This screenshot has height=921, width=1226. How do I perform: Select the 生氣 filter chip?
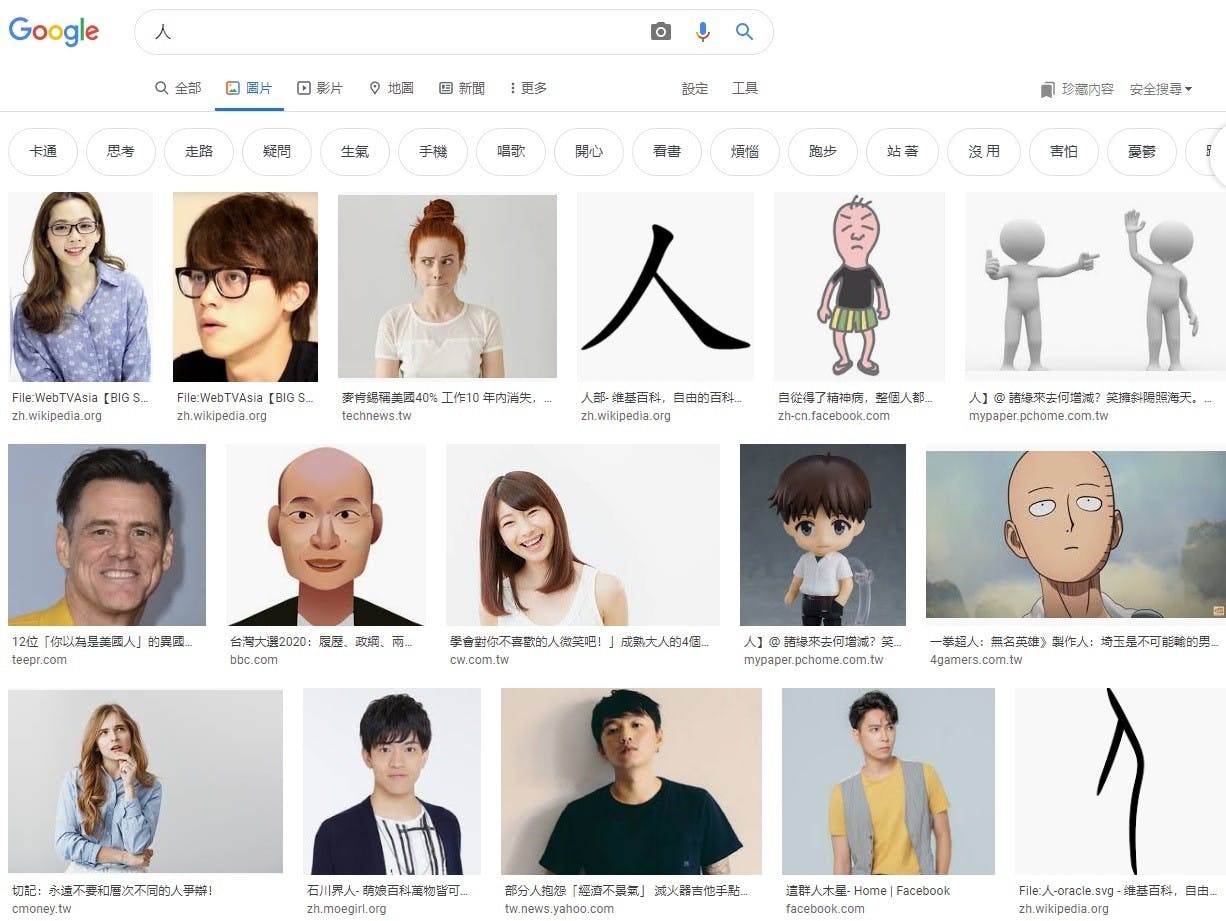(355, 152)
